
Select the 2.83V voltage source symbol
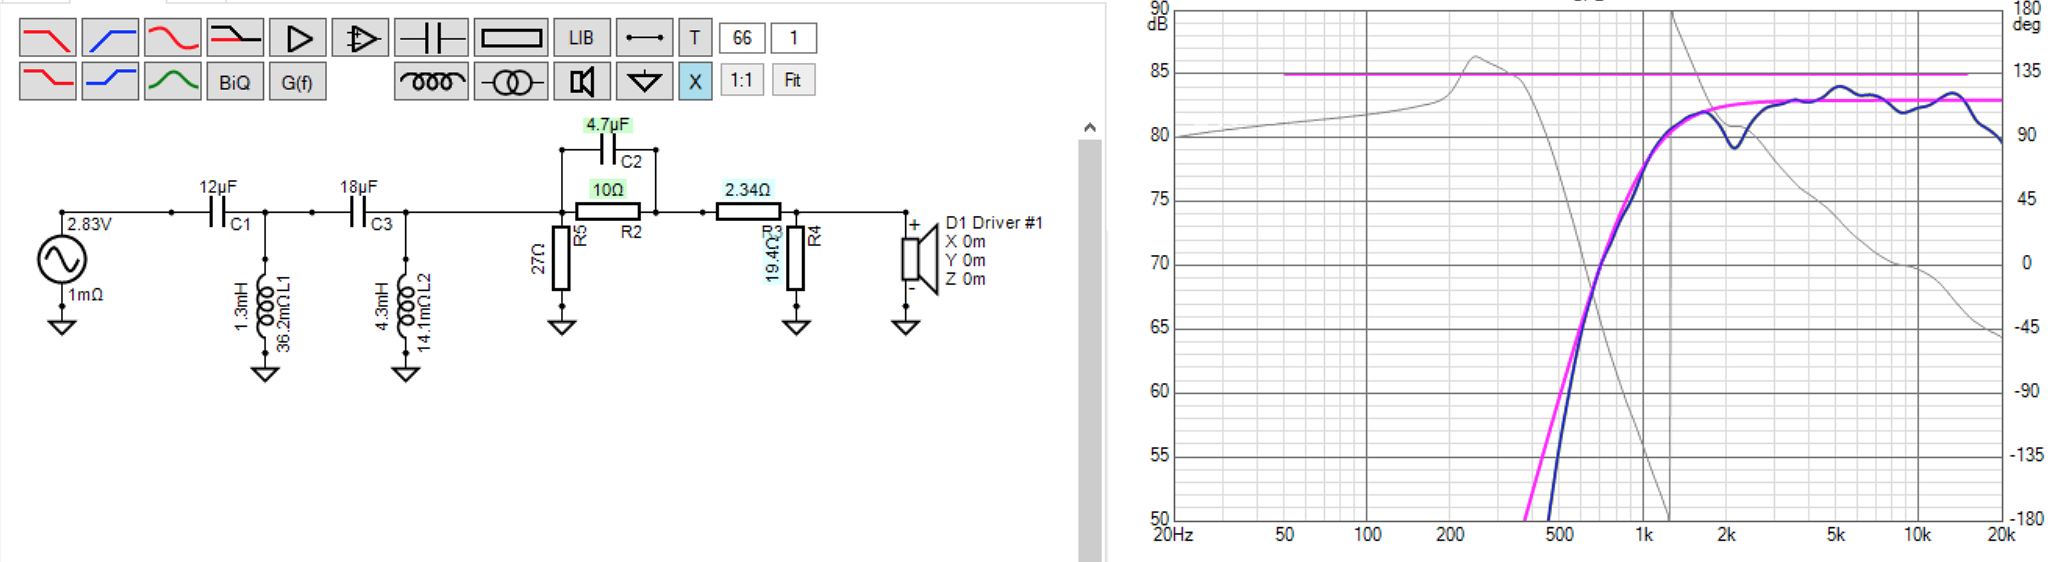point(62,261)
